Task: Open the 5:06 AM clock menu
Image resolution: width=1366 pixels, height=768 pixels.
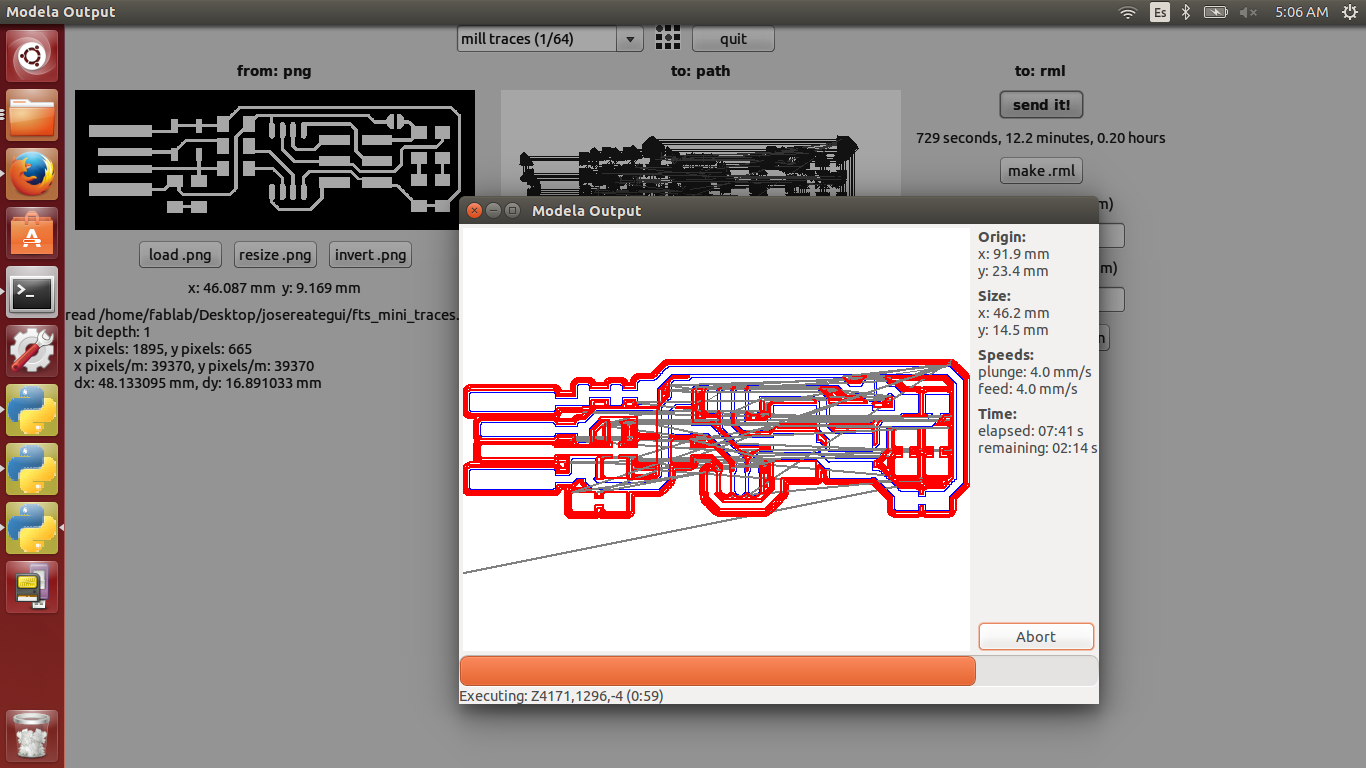Action: 1302,12
